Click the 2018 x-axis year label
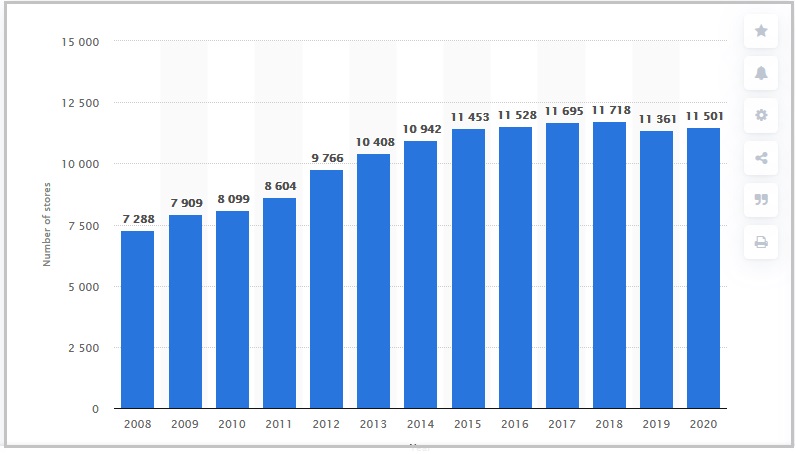 pyautogui.click(x=609, y=424)
